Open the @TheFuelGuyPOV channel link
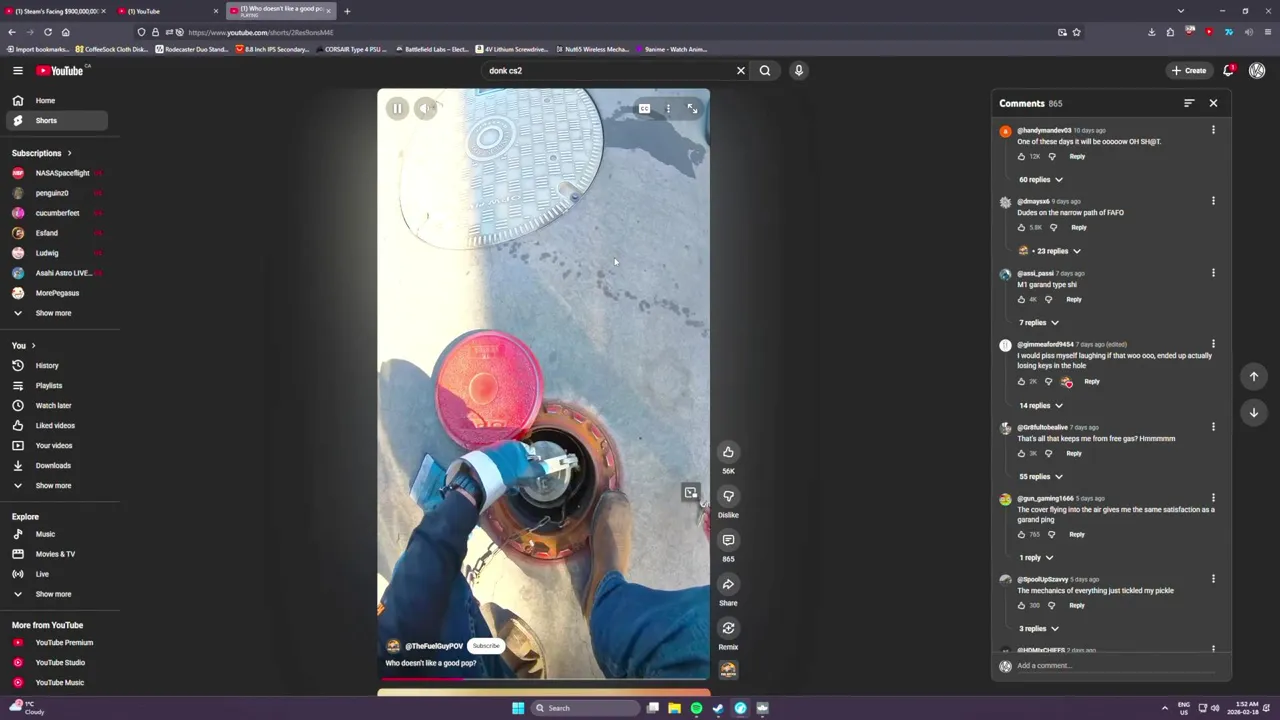This screenshot has width=1280, height=720. (434, 646)
